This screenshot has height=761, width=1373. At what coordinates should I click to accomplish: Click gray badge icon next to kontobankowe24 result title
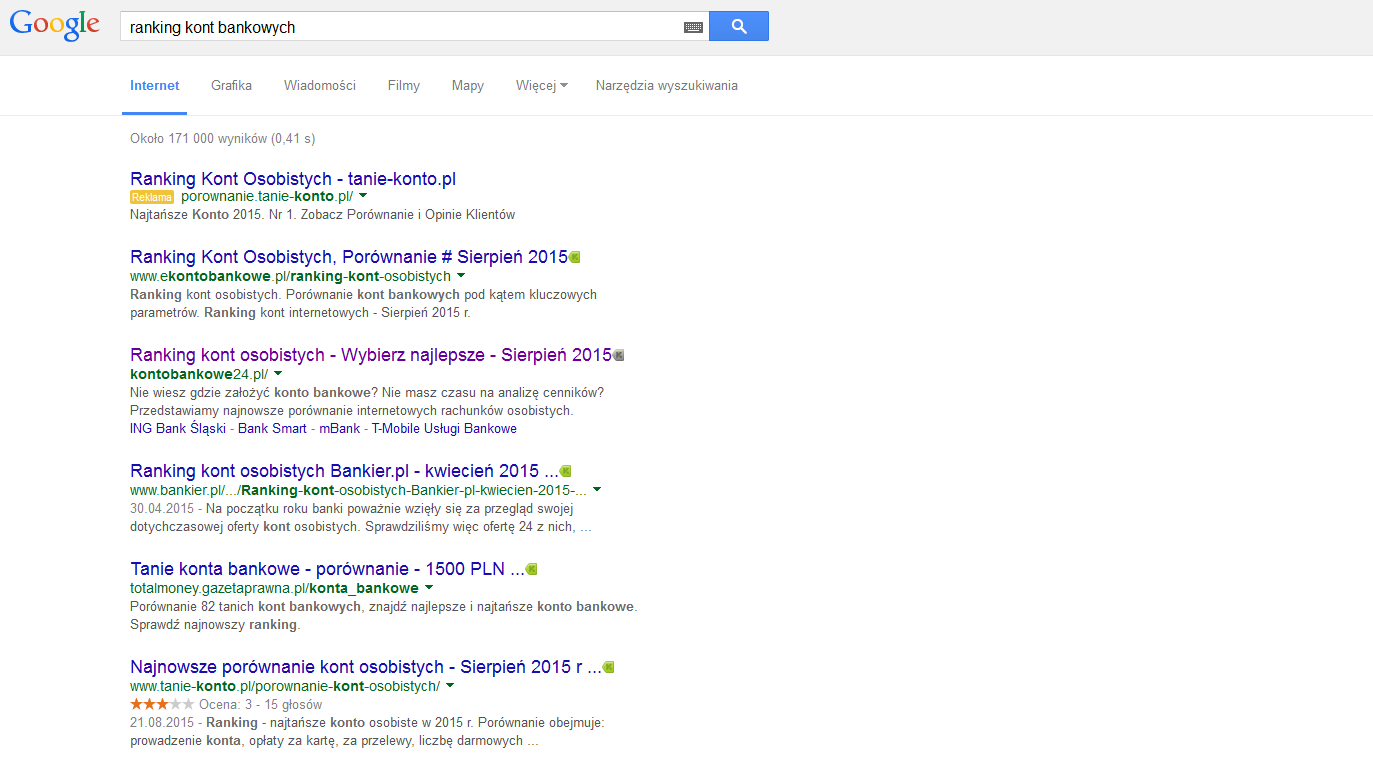point(618,356)
